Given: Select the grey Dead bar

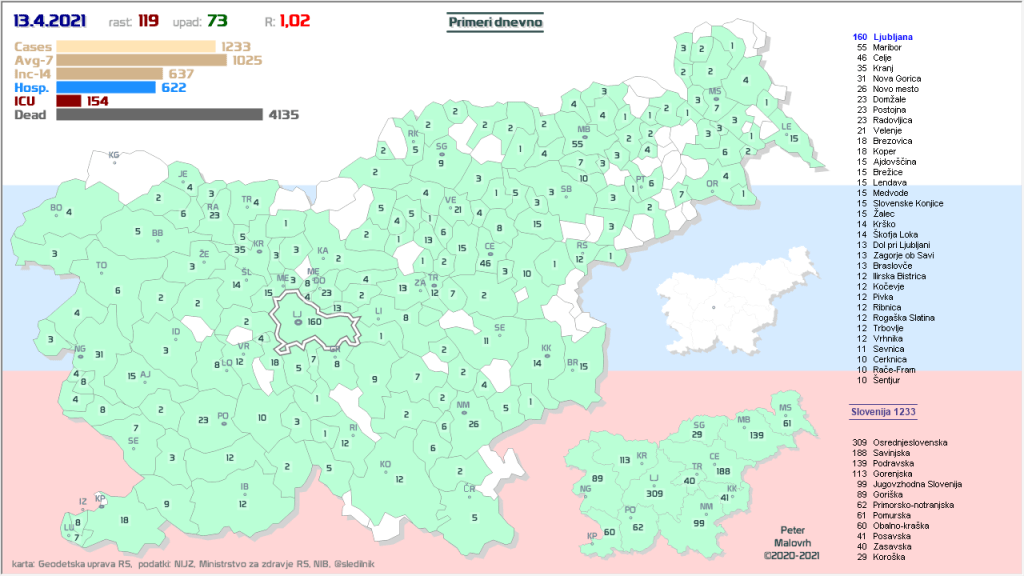Looking at the screenshot, I should [160, 115].
